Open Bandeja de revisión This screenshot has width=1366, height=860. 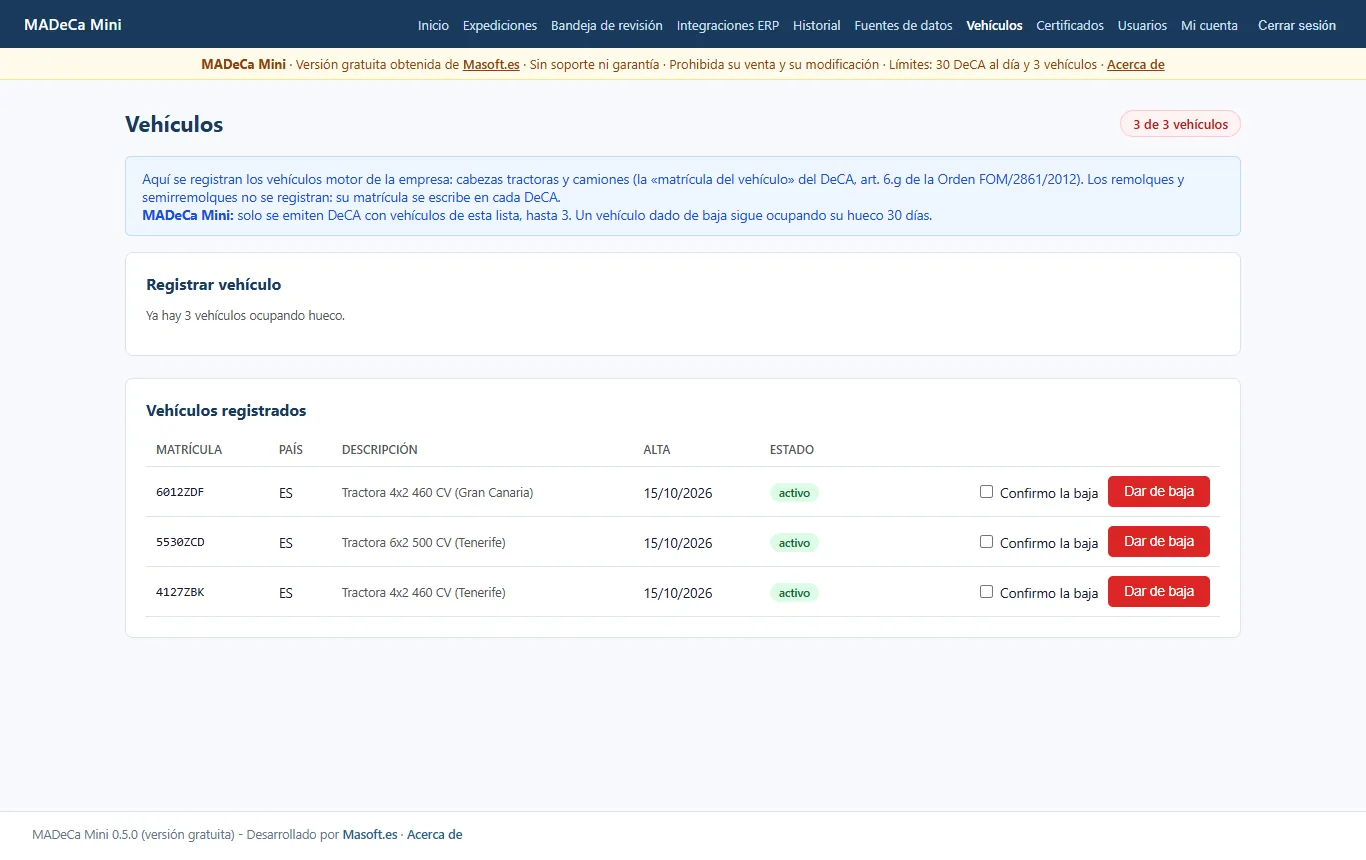tap(607, 25)
